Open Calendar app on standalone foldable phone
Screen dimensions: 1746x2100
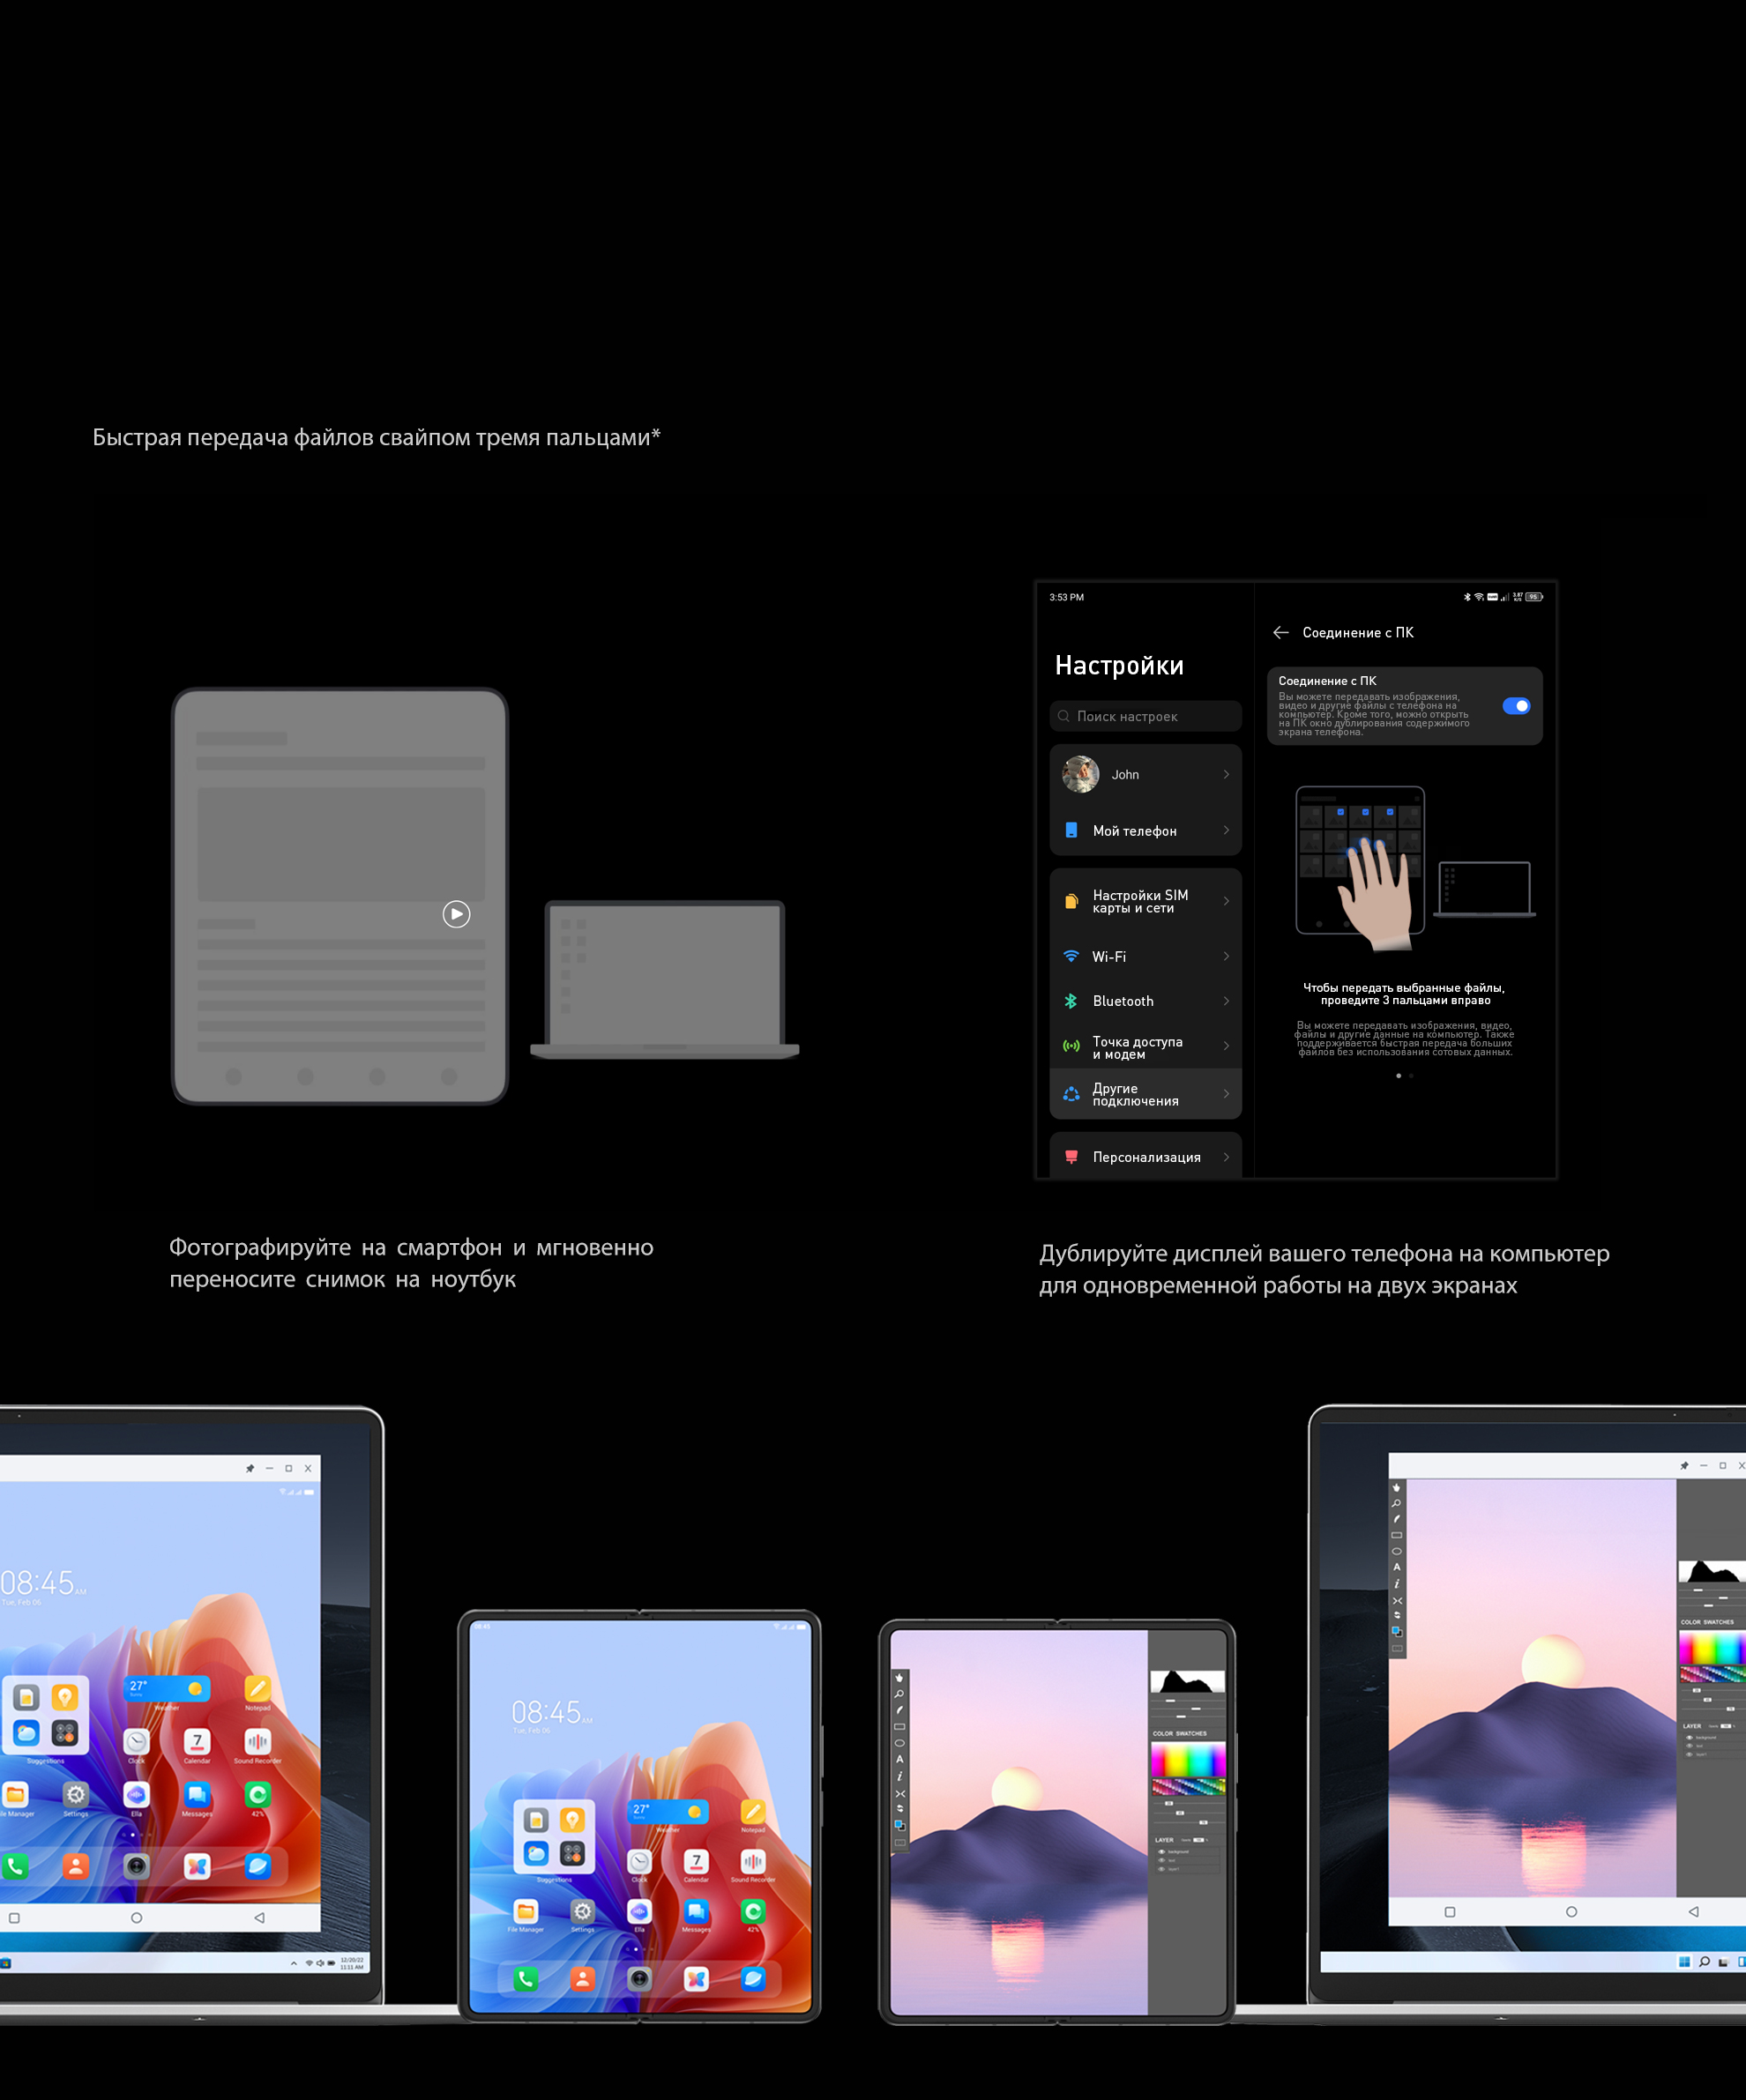point(696,1861)
